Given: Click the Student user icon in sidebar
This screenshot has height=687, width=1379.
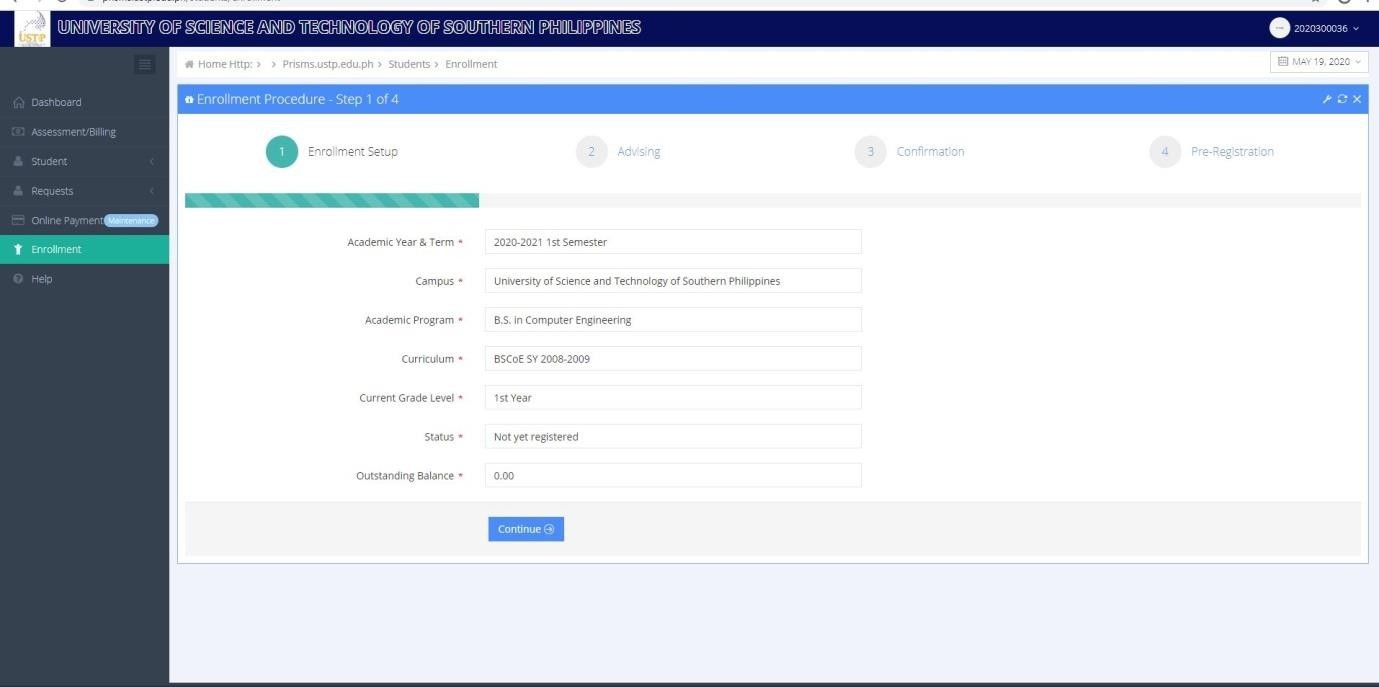Looking at the screenshot, I should click(18, 161).
